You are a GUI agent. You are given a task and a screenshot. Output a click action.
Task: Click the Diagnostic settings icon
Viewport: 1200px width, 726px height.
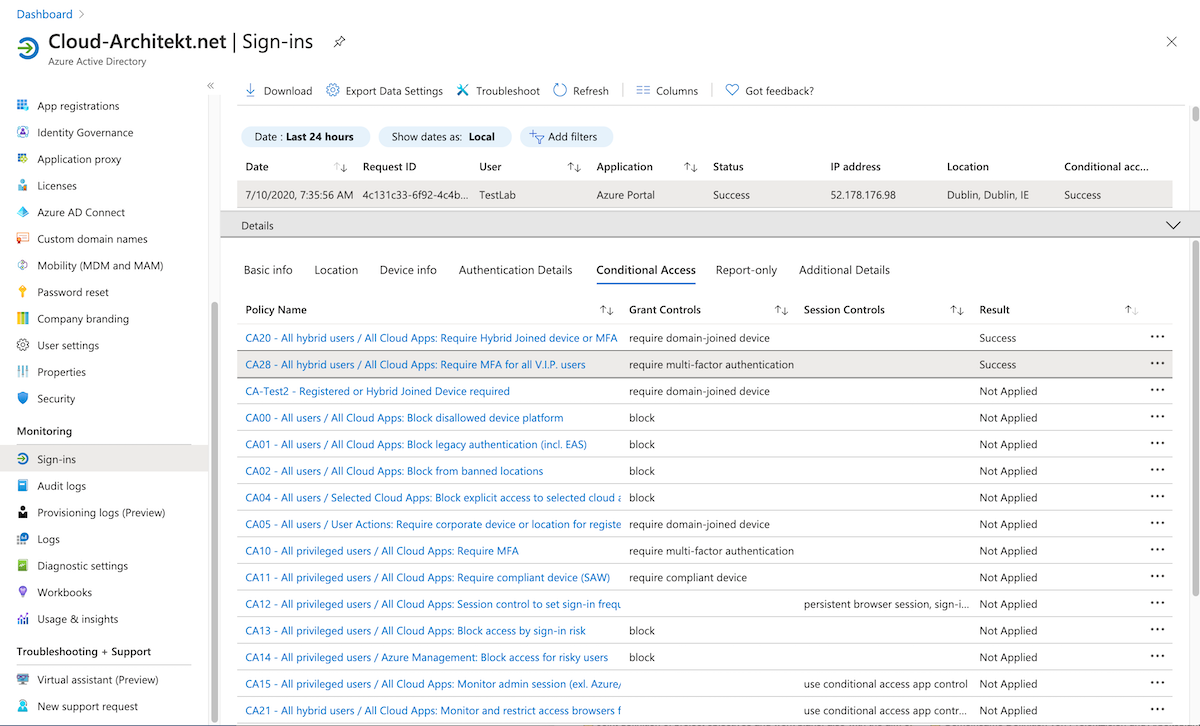[23, 565]
